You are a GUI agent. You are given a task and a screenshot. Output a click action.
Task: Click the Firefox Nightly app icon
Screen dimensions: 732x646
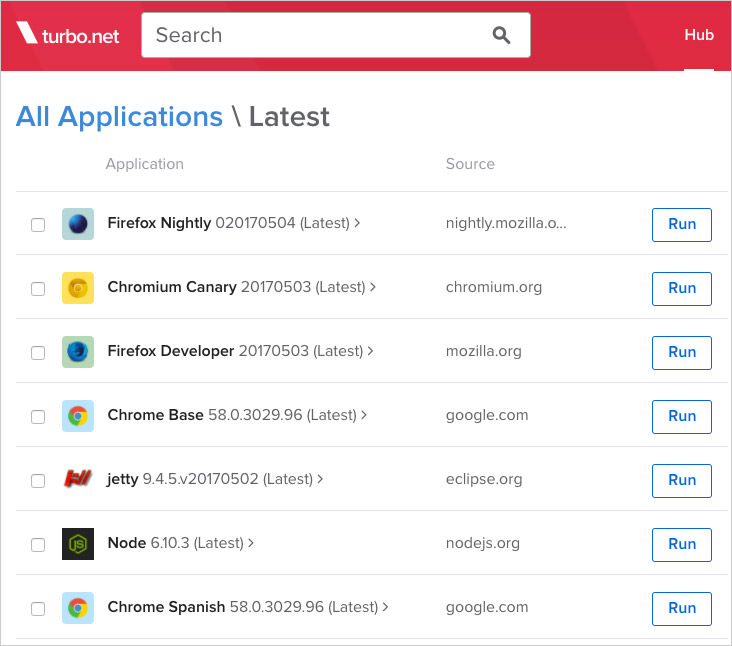click(x=78, y=224)
